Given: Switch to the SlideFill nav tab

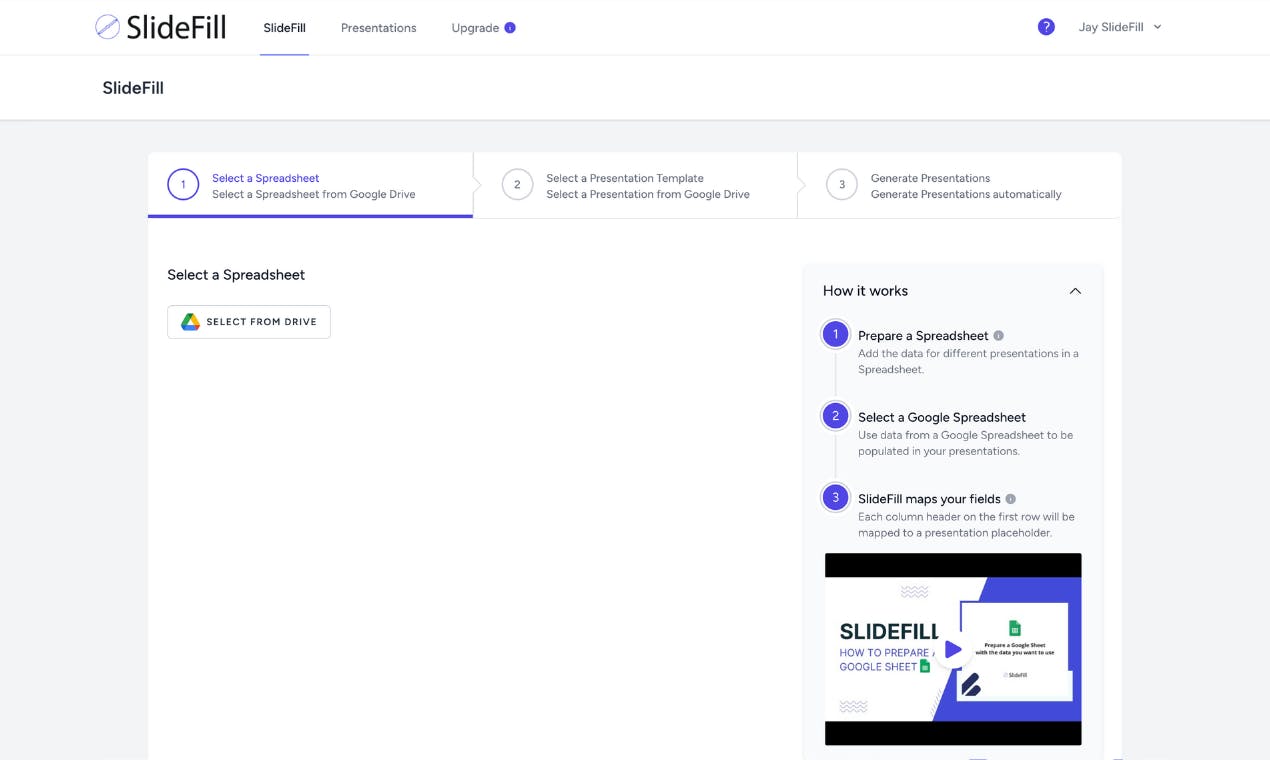Looking at the screenshot, I should (x=284, y=28).
